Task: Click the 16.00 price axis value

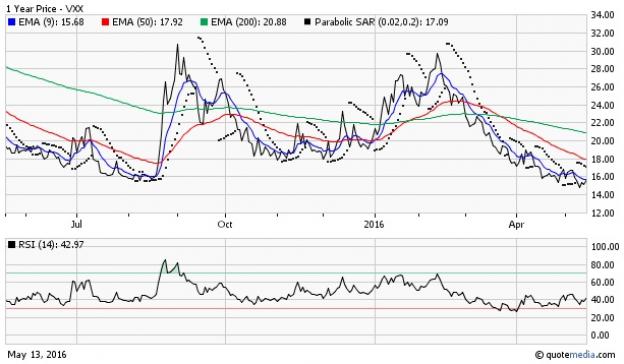Action: point(602,177)
